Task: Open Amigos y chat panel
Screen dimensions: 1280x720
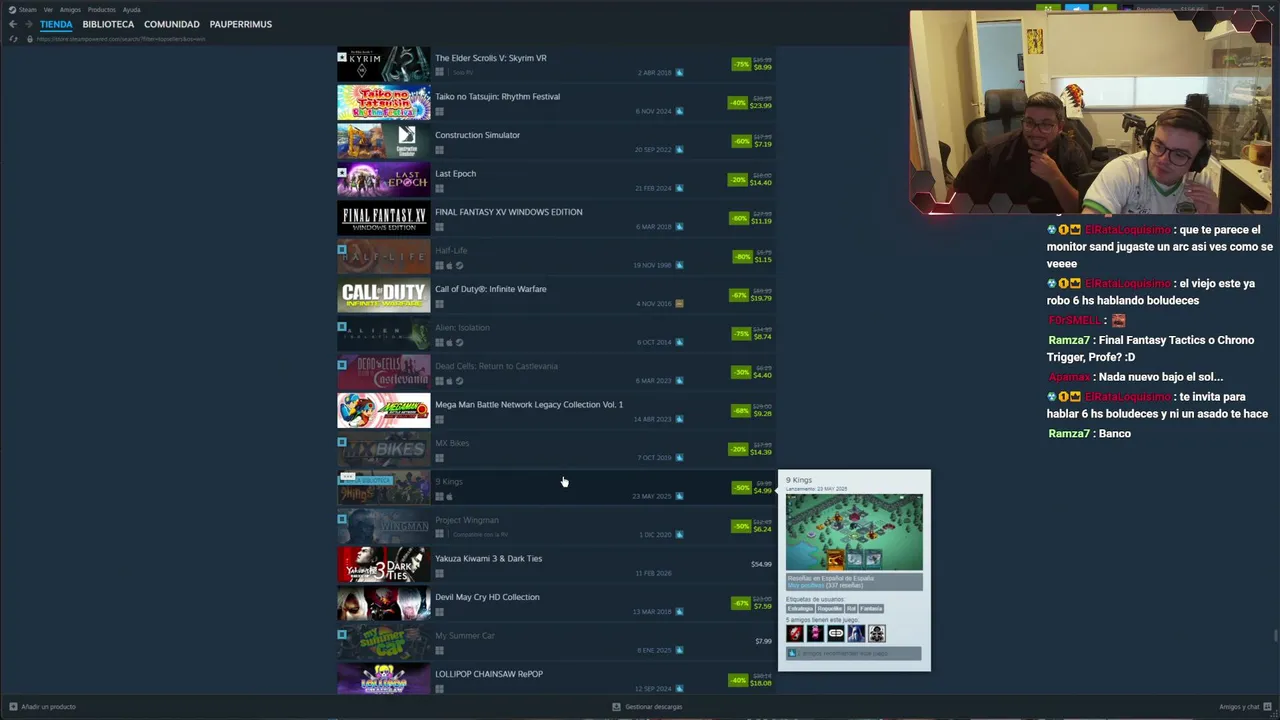Action: pyautogui.click(x=1240, y=707)
